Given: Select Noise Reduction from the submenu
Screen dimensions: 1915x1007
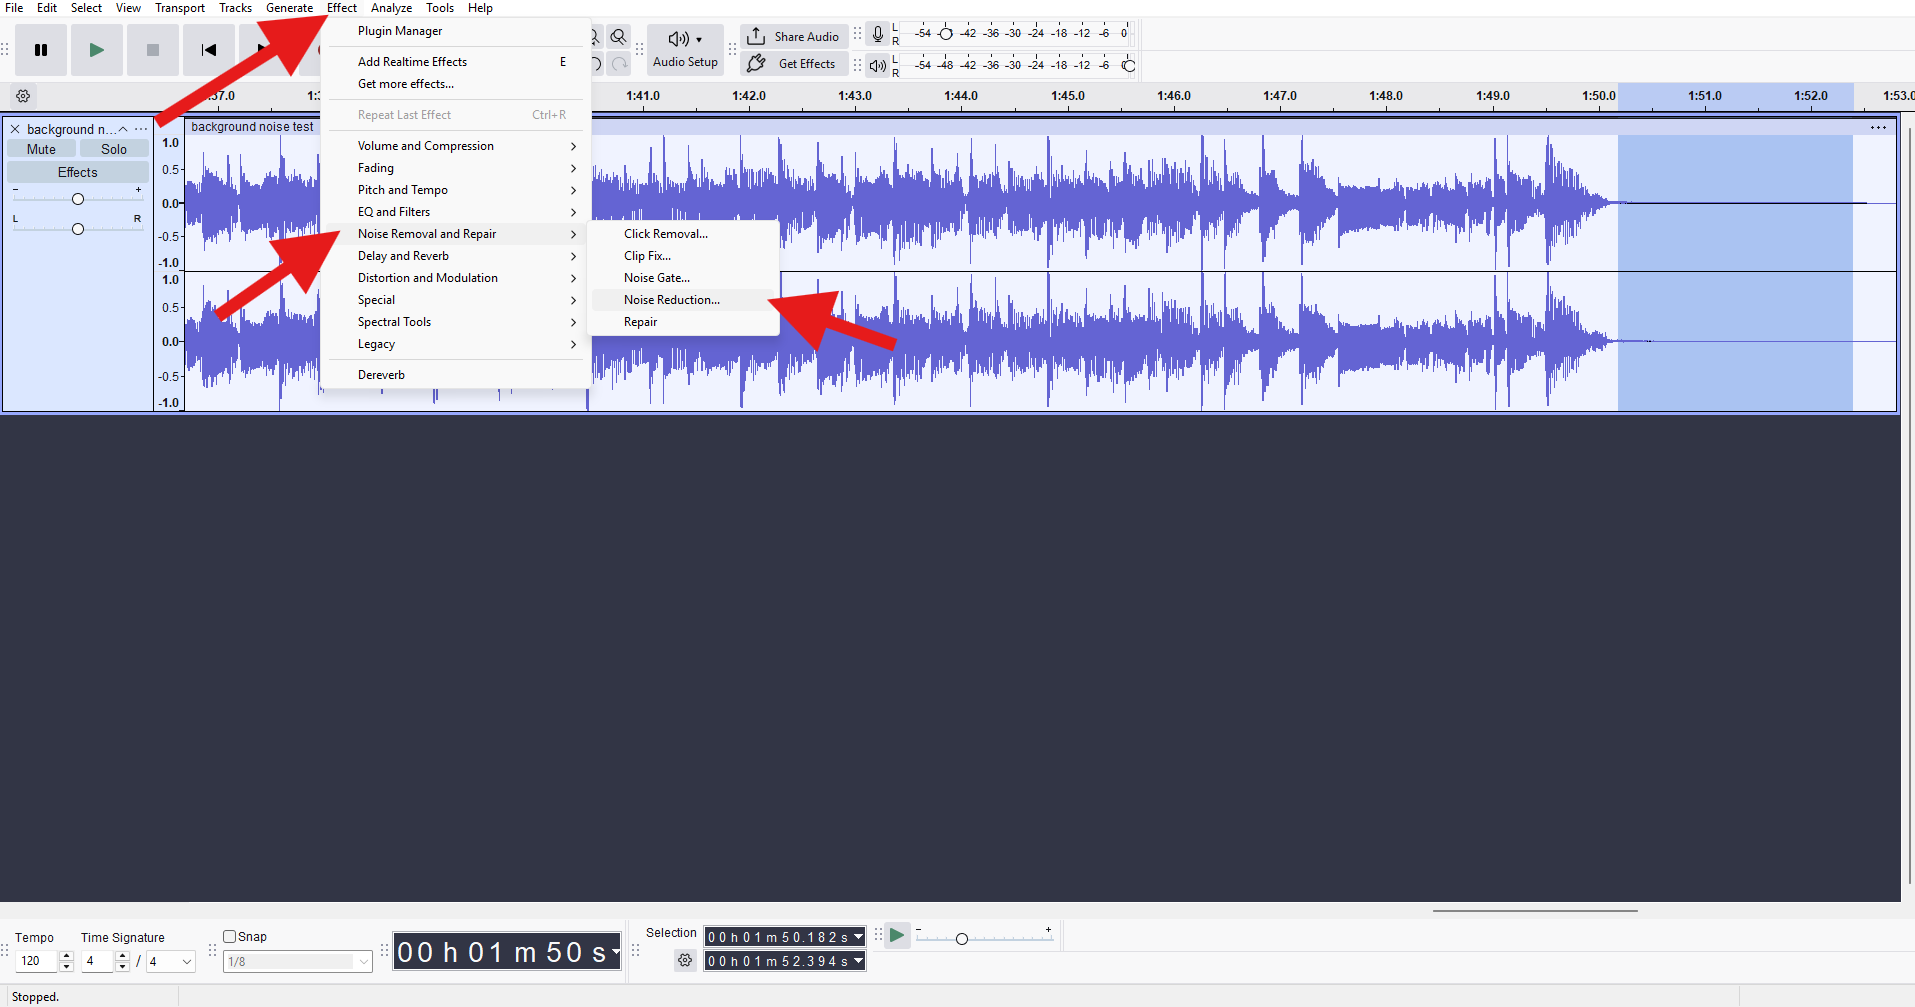Looking at the screenshot, I should (671, 299).
